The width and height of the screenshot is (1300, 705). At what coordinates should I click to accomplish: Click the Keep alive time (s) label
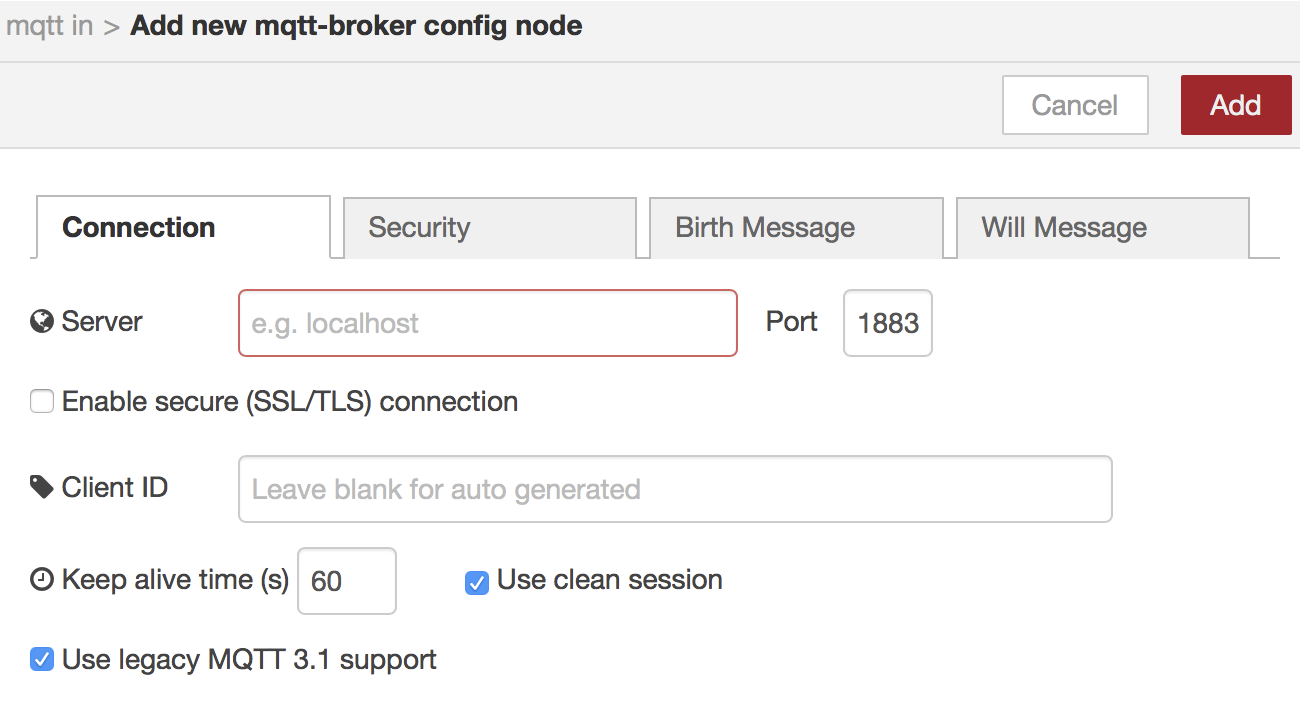click(x=175, y=580)
